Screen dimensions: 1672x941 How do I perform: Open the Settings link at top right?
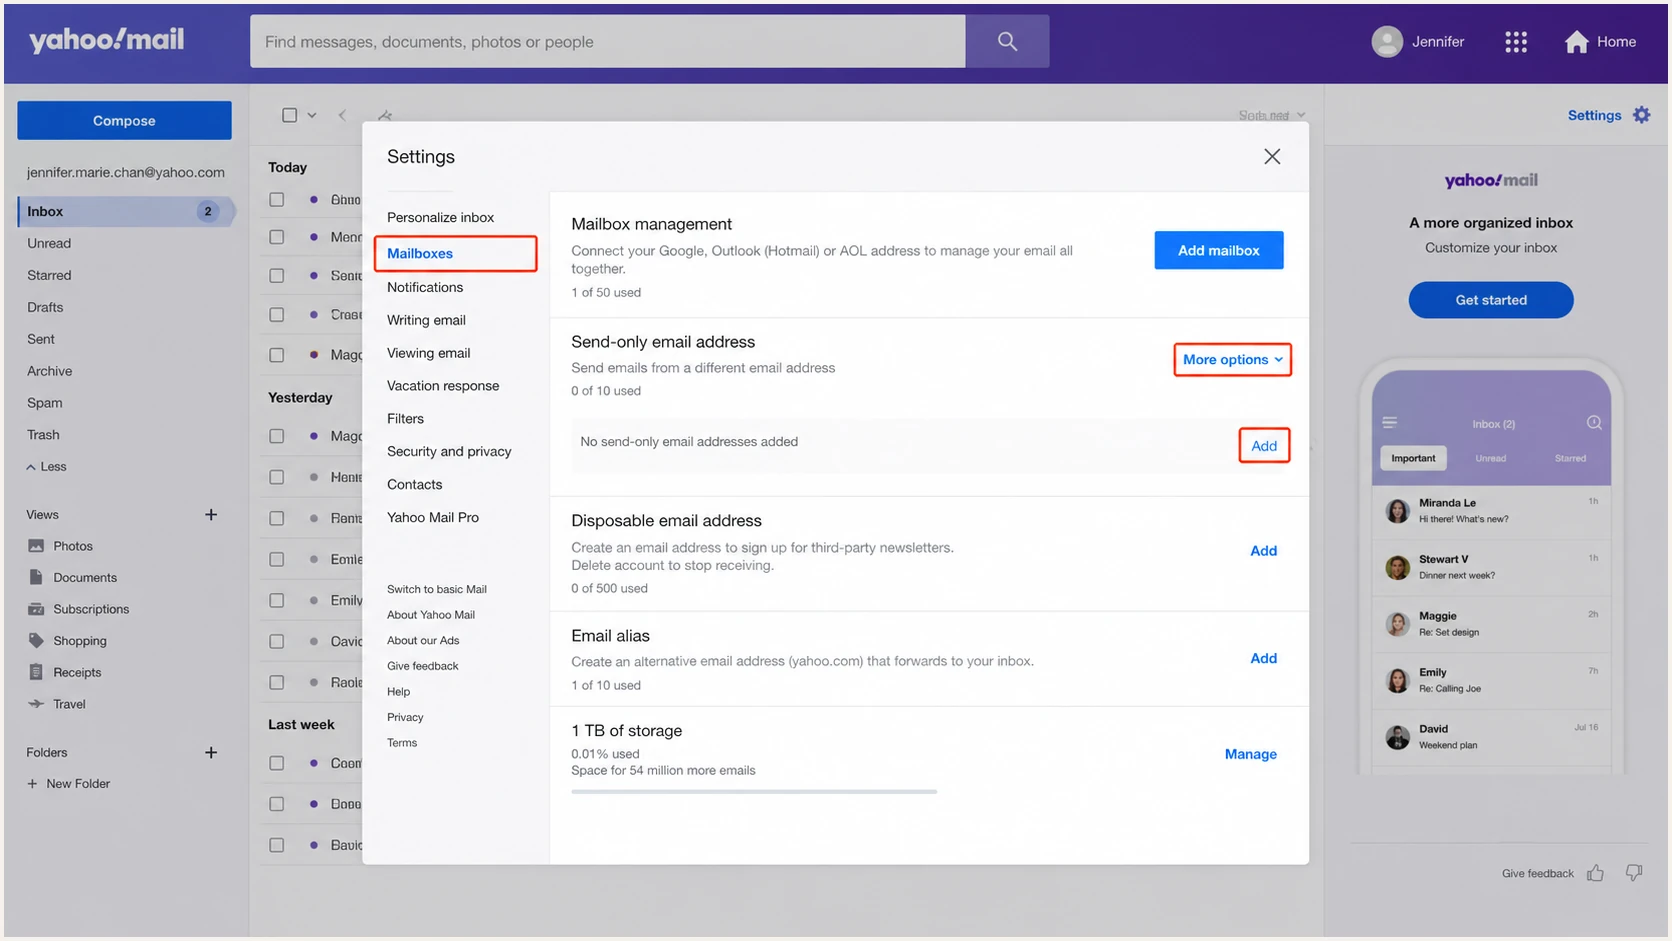(1594, 115)
